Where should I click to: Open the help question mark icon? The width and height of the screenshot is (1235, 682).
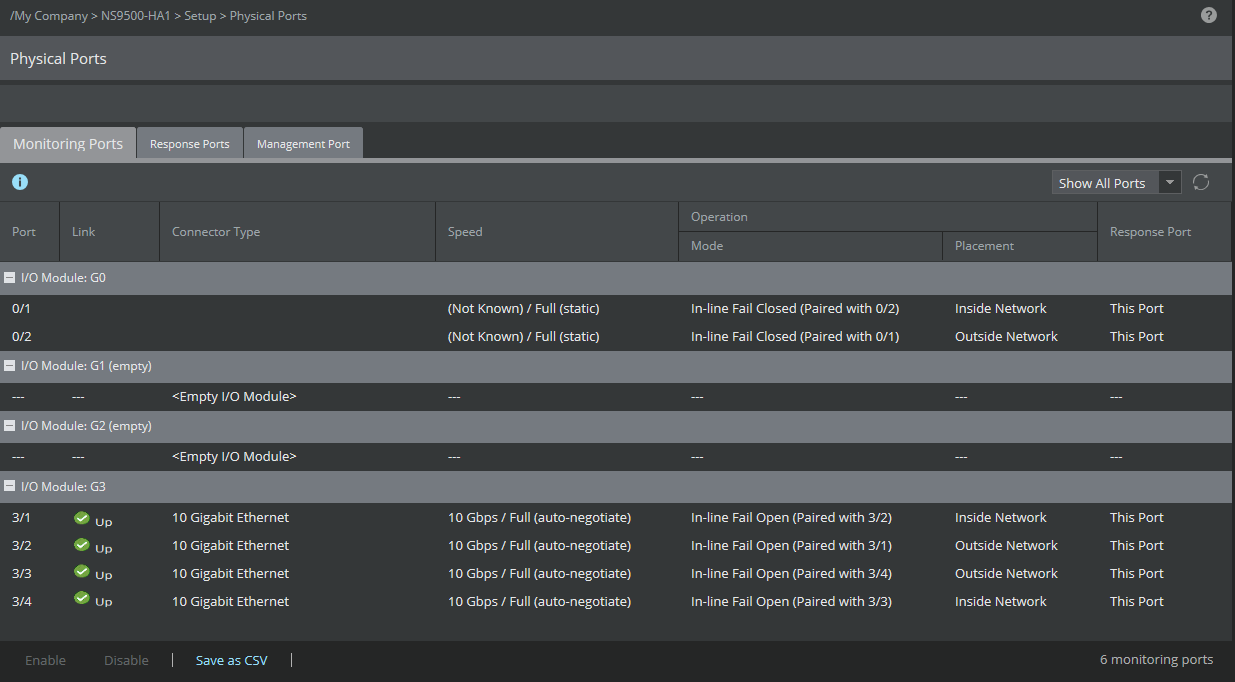(x=1209, y=15)
